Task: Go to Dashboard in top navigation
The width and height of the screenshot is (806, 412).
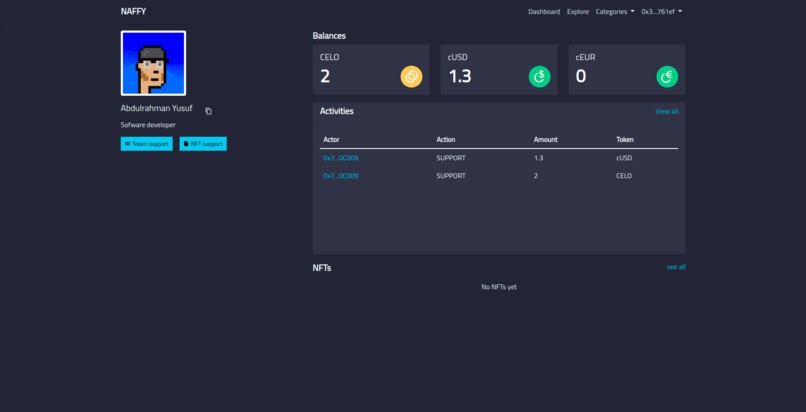Action: pos(544,11)
